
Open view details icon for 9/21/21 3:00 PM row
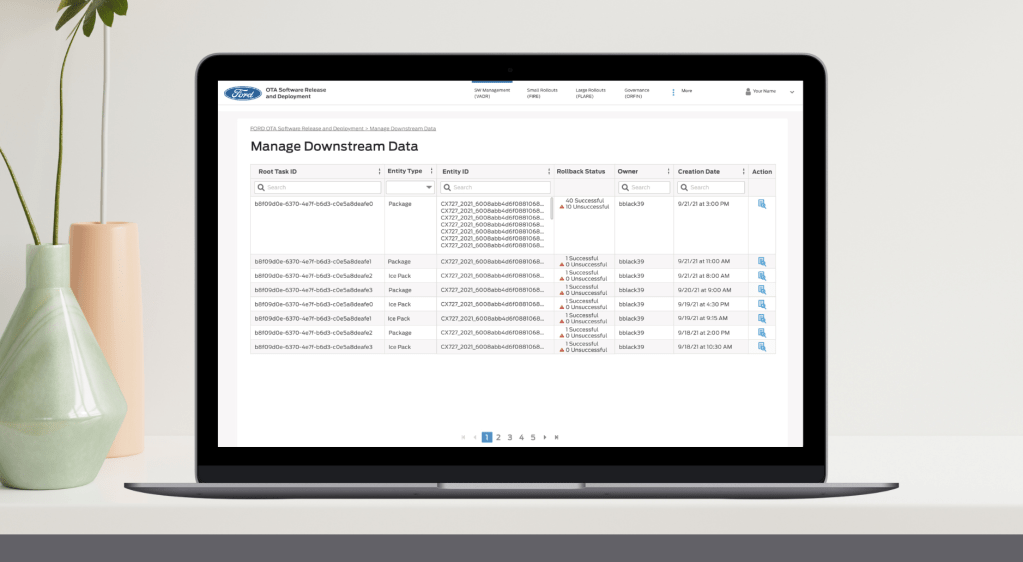pyautogui.click(x=761, y=204)
